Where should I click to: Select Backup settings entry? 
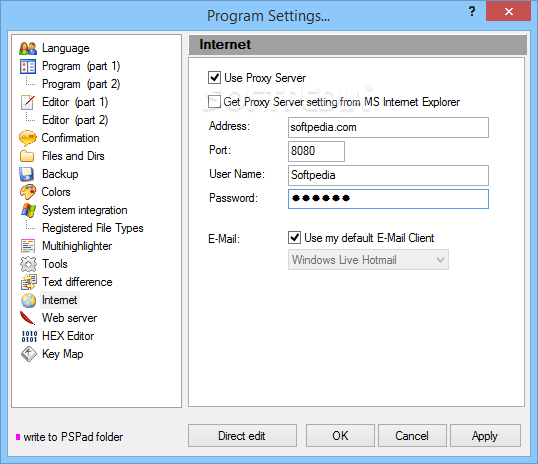tap(60, 174)
